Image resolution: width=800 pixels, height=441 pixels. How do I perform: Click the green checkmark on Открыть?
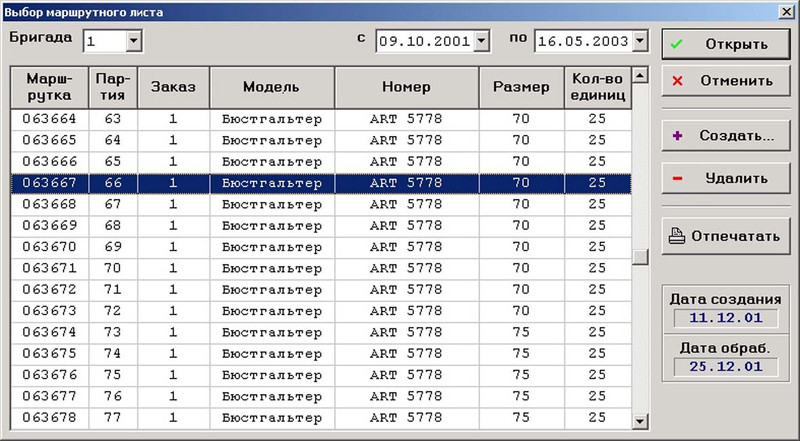pos(677,44)
